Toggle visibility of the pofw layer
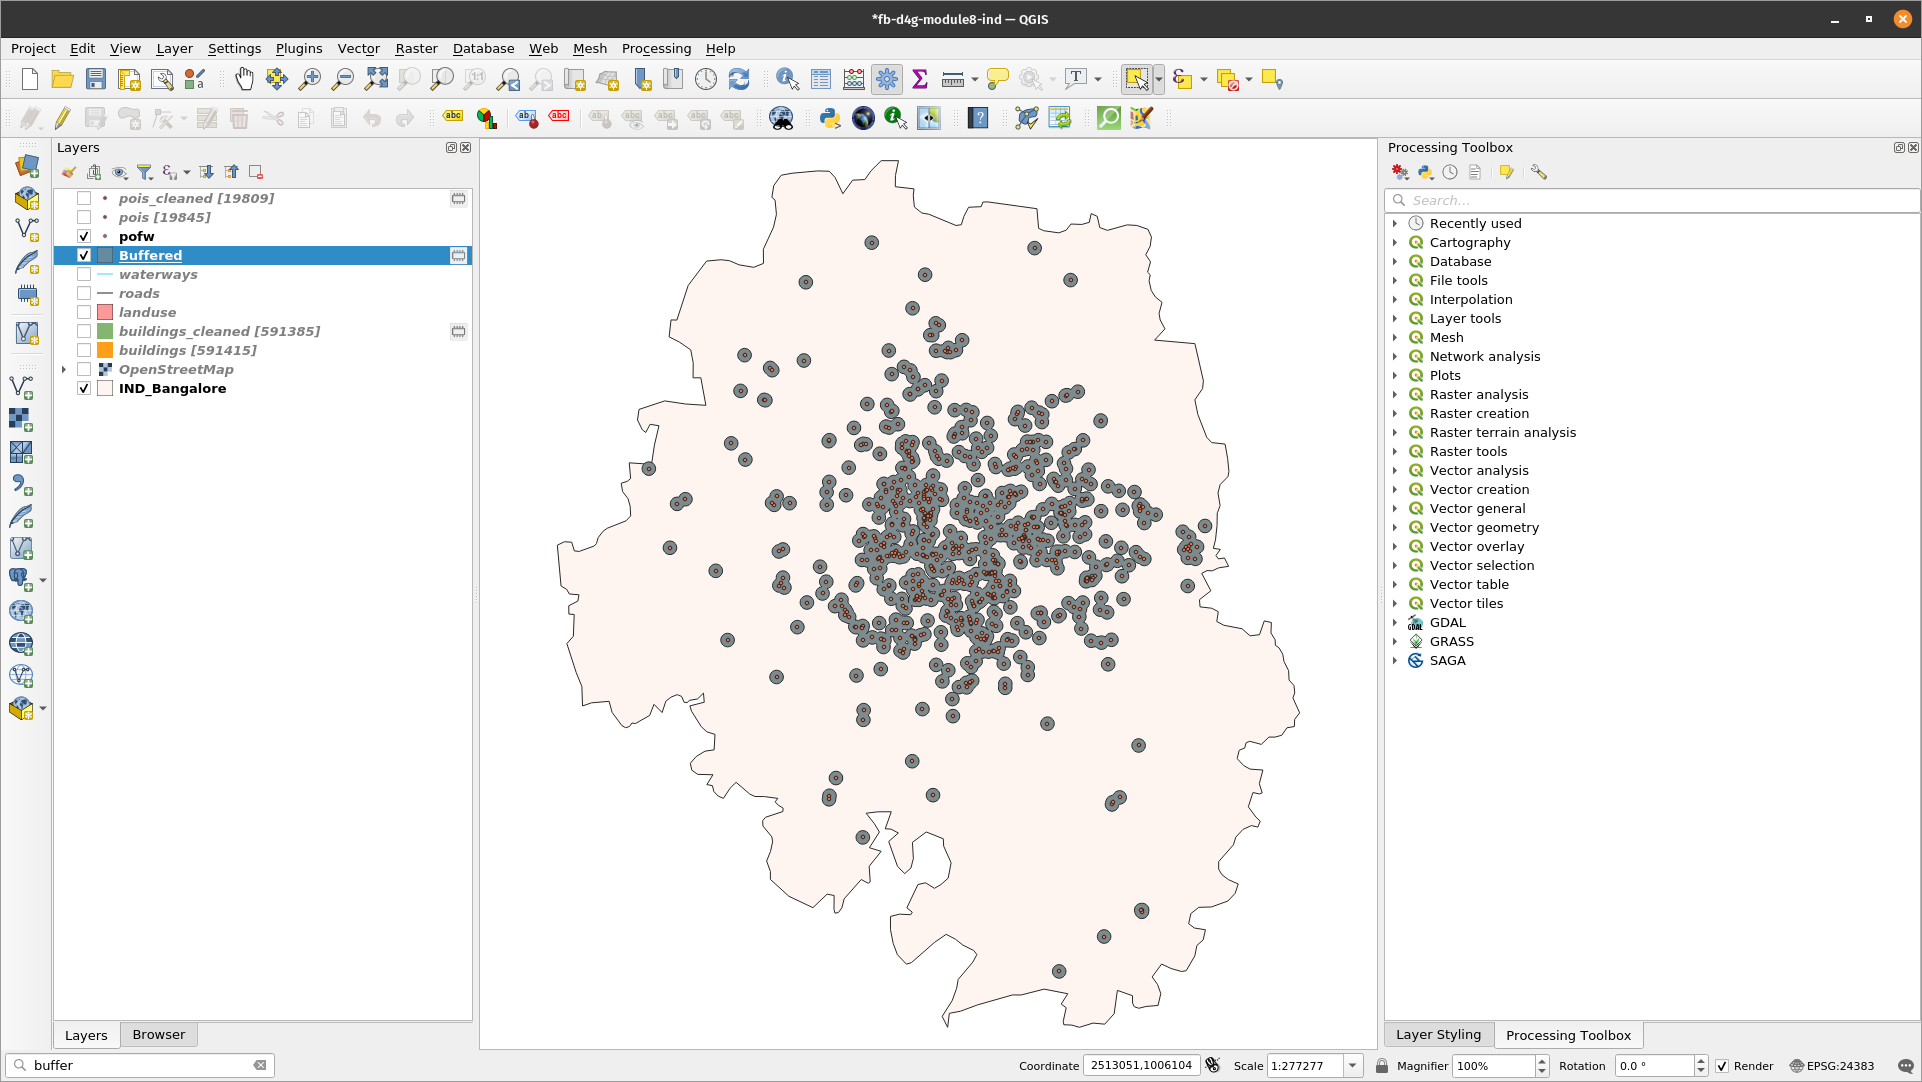 click(x=83, y=236)
